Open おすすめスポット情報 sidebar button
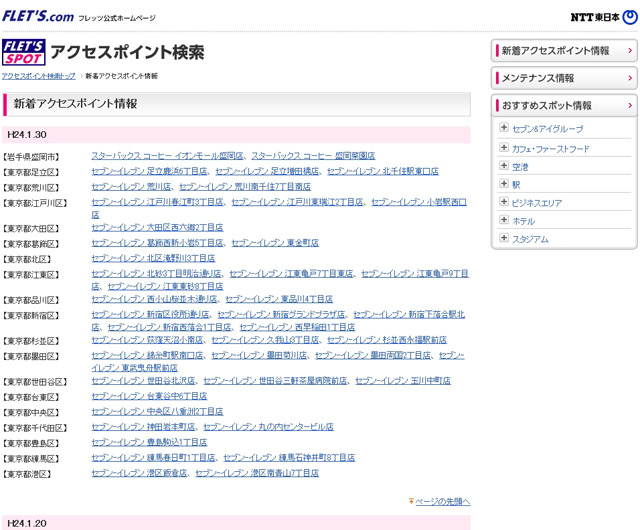 [564, 105]
